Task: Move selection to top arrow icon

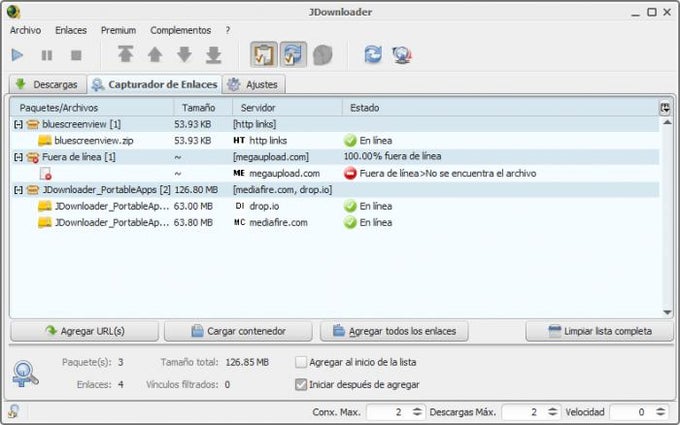Action: [125, 55]
